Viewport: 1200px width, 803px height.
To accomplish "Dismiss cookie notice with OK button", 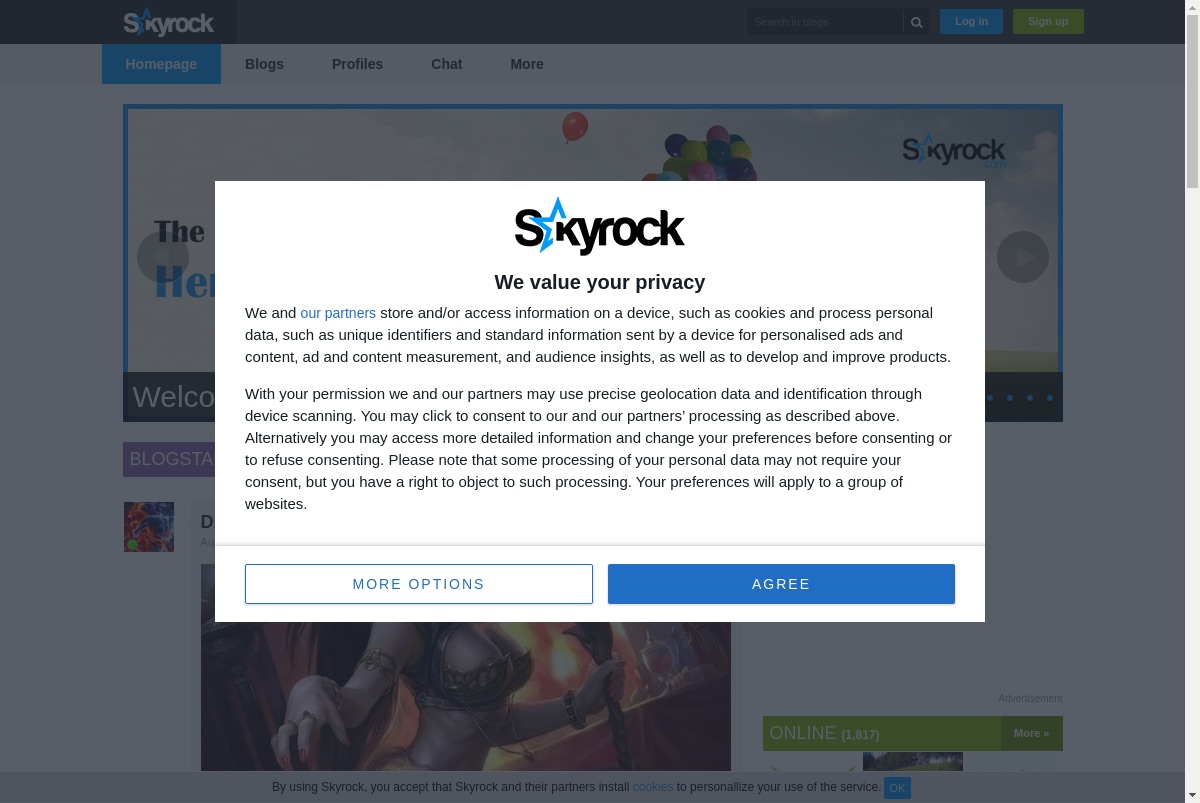I will click(897, 788).
